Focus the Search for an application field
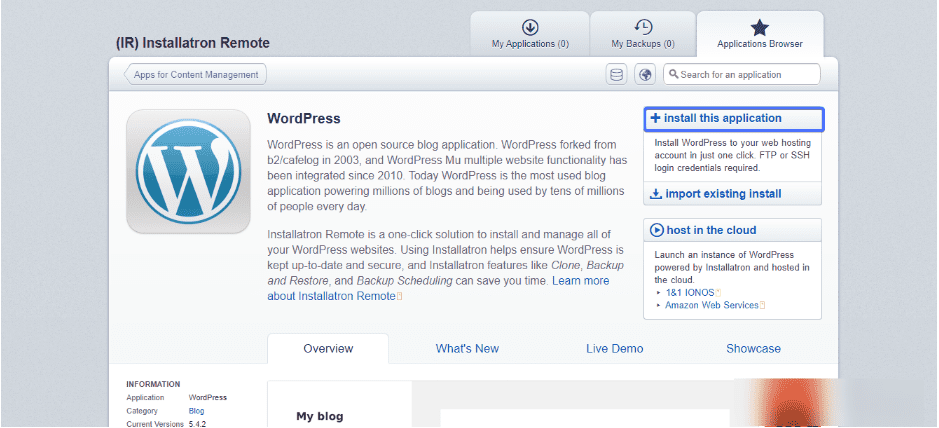 click(x=741, y=75)
